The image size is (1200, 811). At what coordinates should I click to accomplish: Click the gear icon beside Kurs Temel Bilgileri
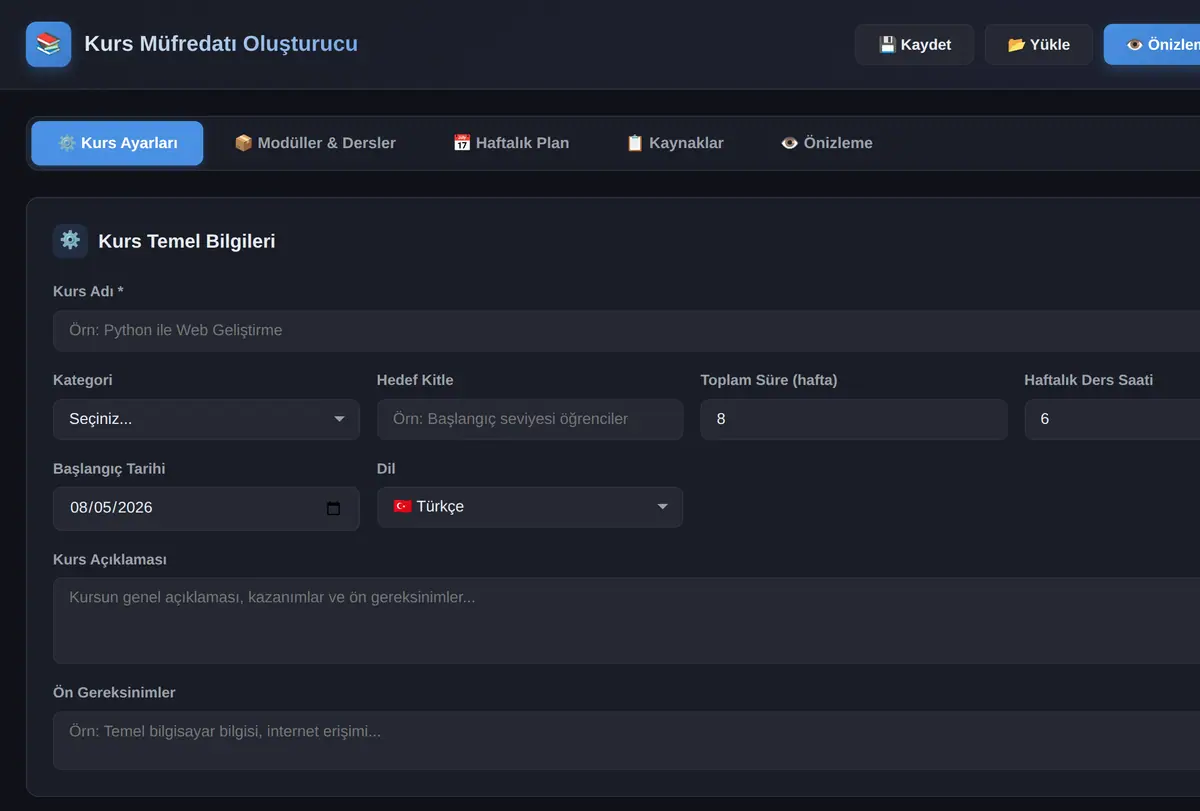click(70, 241)
